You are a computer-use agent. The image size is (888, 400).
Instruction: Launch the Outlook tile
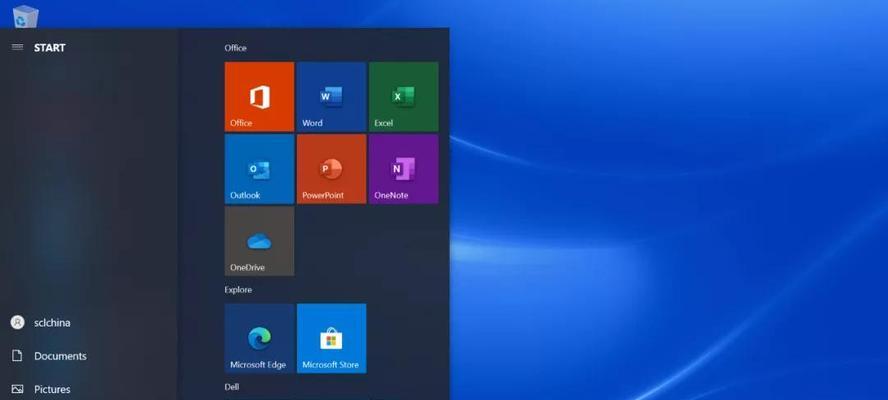259,169
